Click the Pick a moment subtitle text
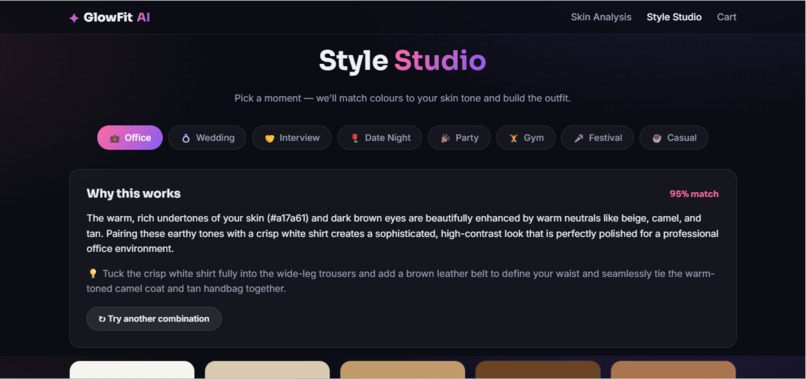 tap(402, 98)
